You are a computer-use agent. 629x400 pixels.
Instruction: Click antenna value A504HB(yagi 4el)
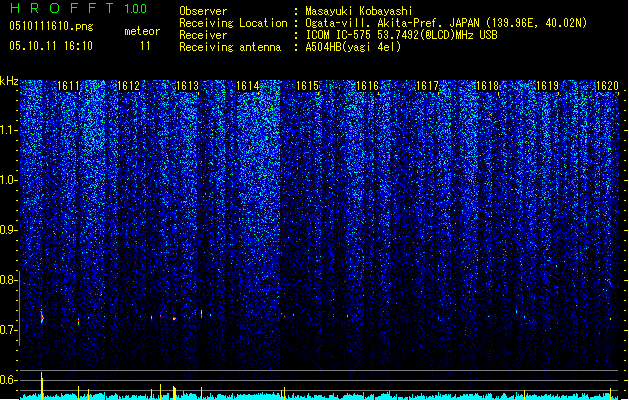(x=353, y=47)
